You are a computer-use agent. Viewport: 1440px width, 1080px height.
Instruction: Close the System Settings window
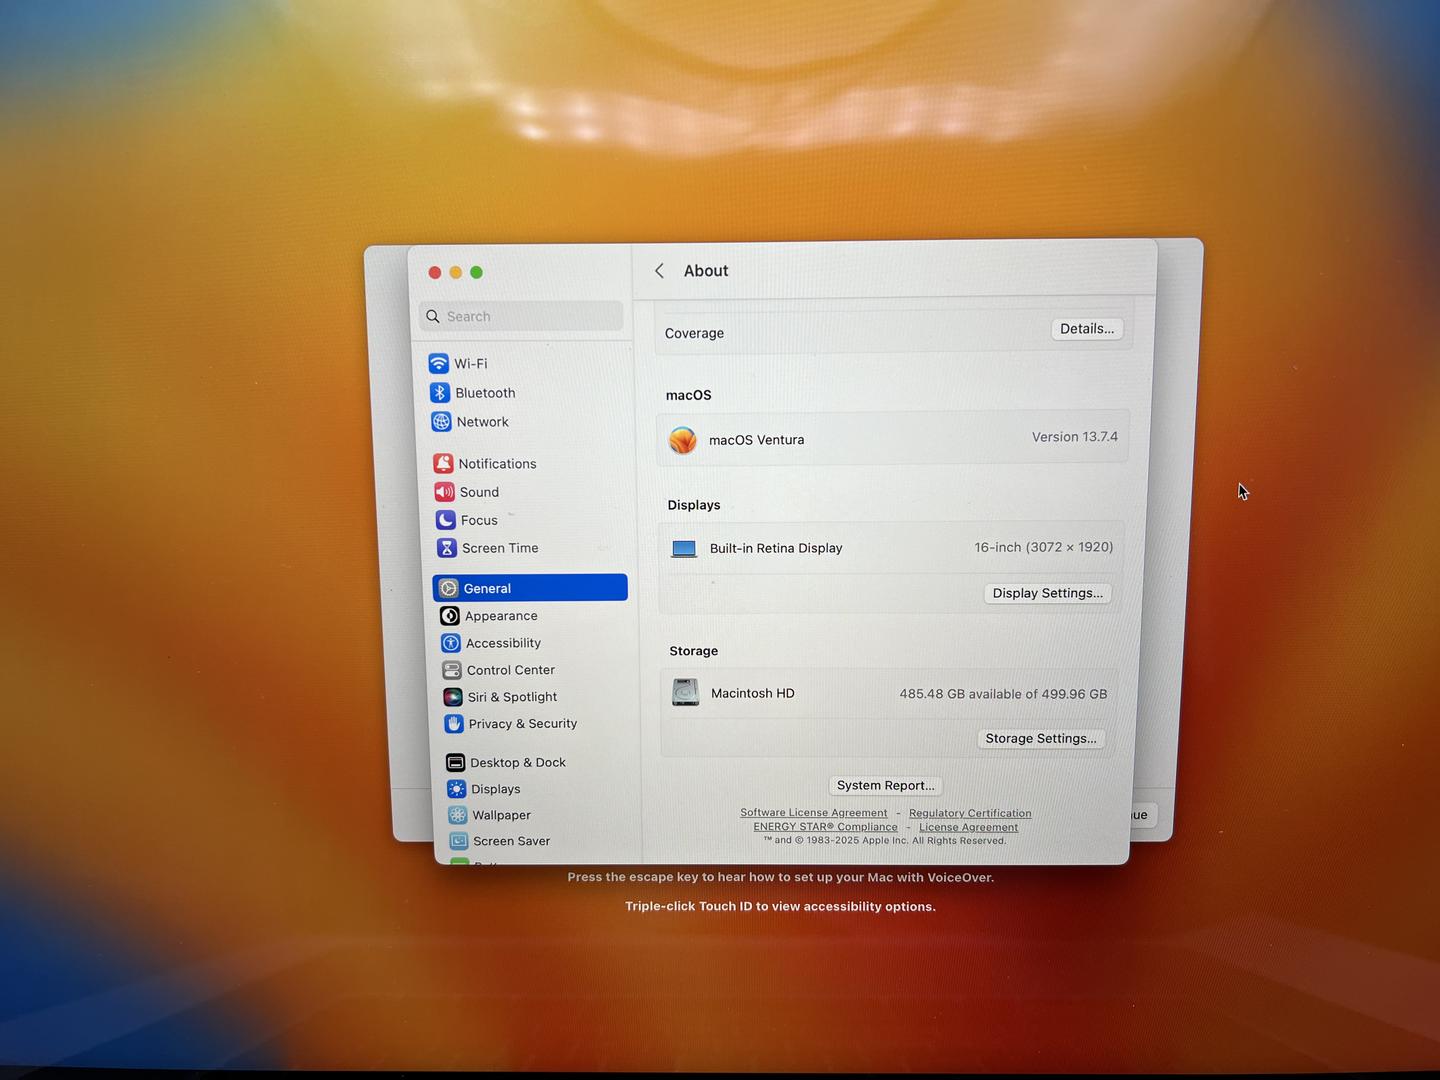point(434,272)
